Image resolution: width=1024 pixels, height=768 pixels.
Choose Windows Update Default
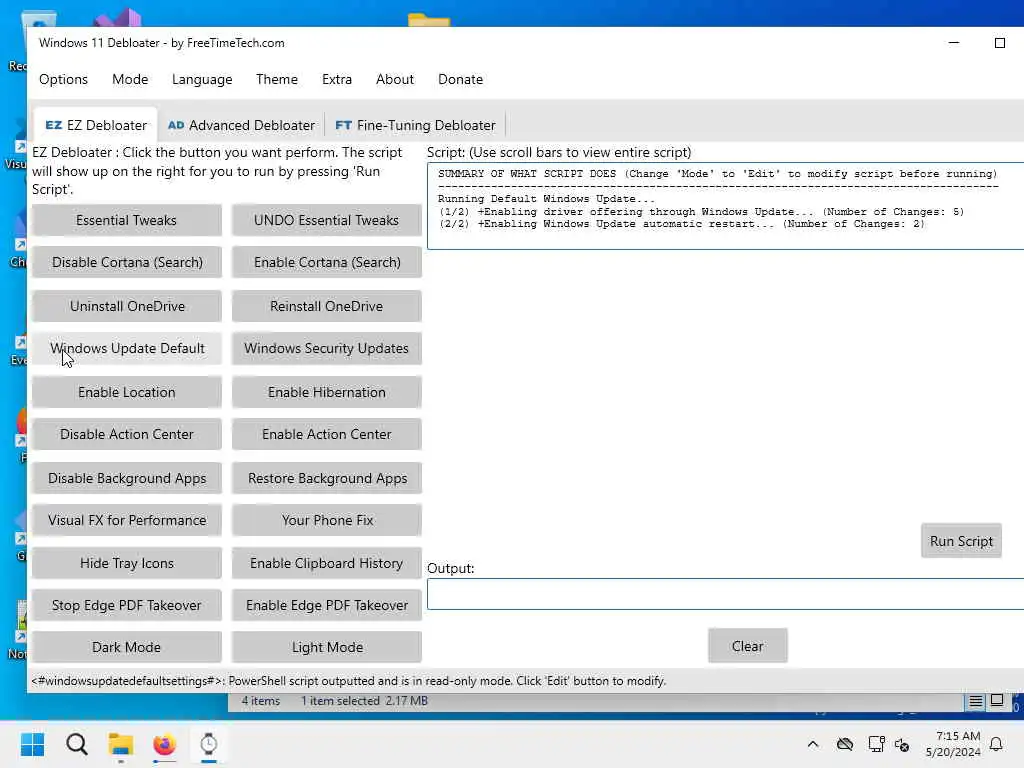click(x=127, y=348)
